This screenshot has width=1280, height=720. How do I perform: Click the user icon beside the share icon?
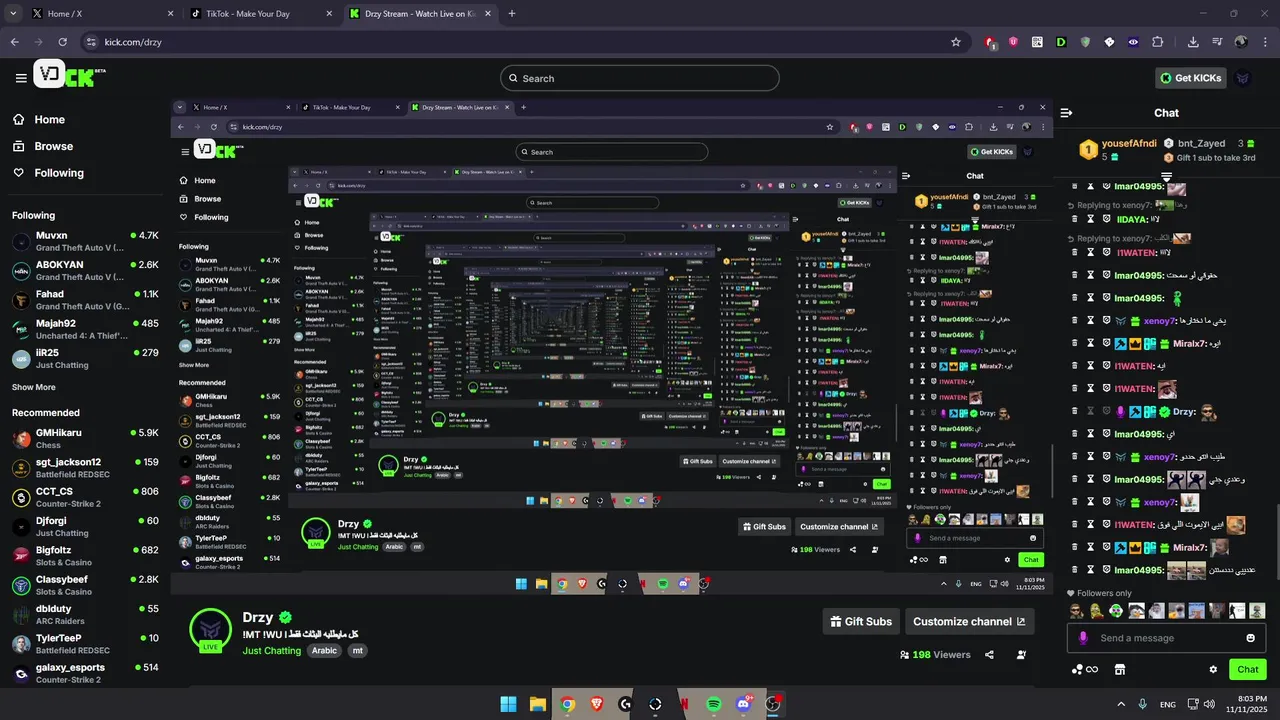(1021, 655)
